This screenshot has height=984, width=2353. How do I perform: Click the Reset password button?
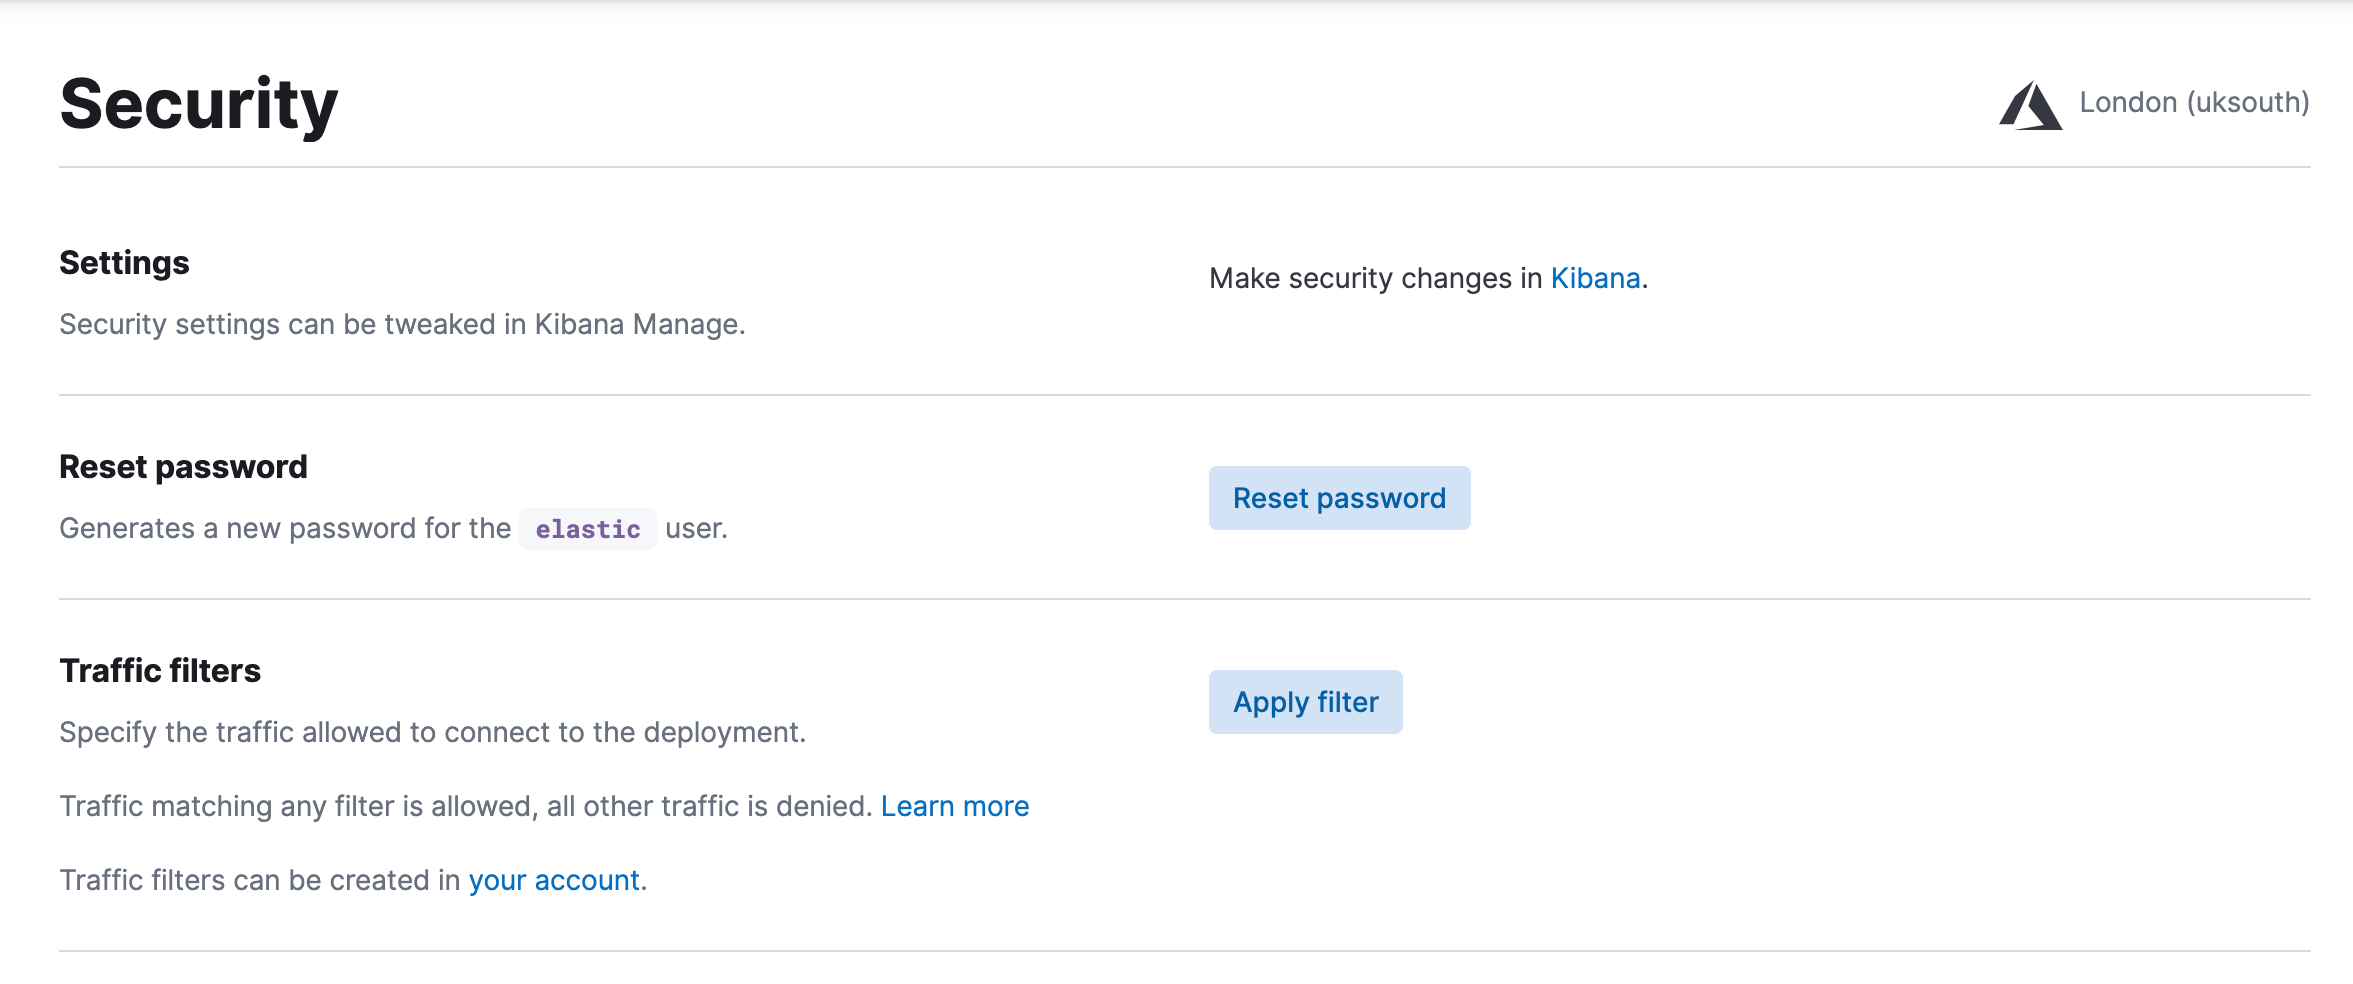pos(1339,497)
